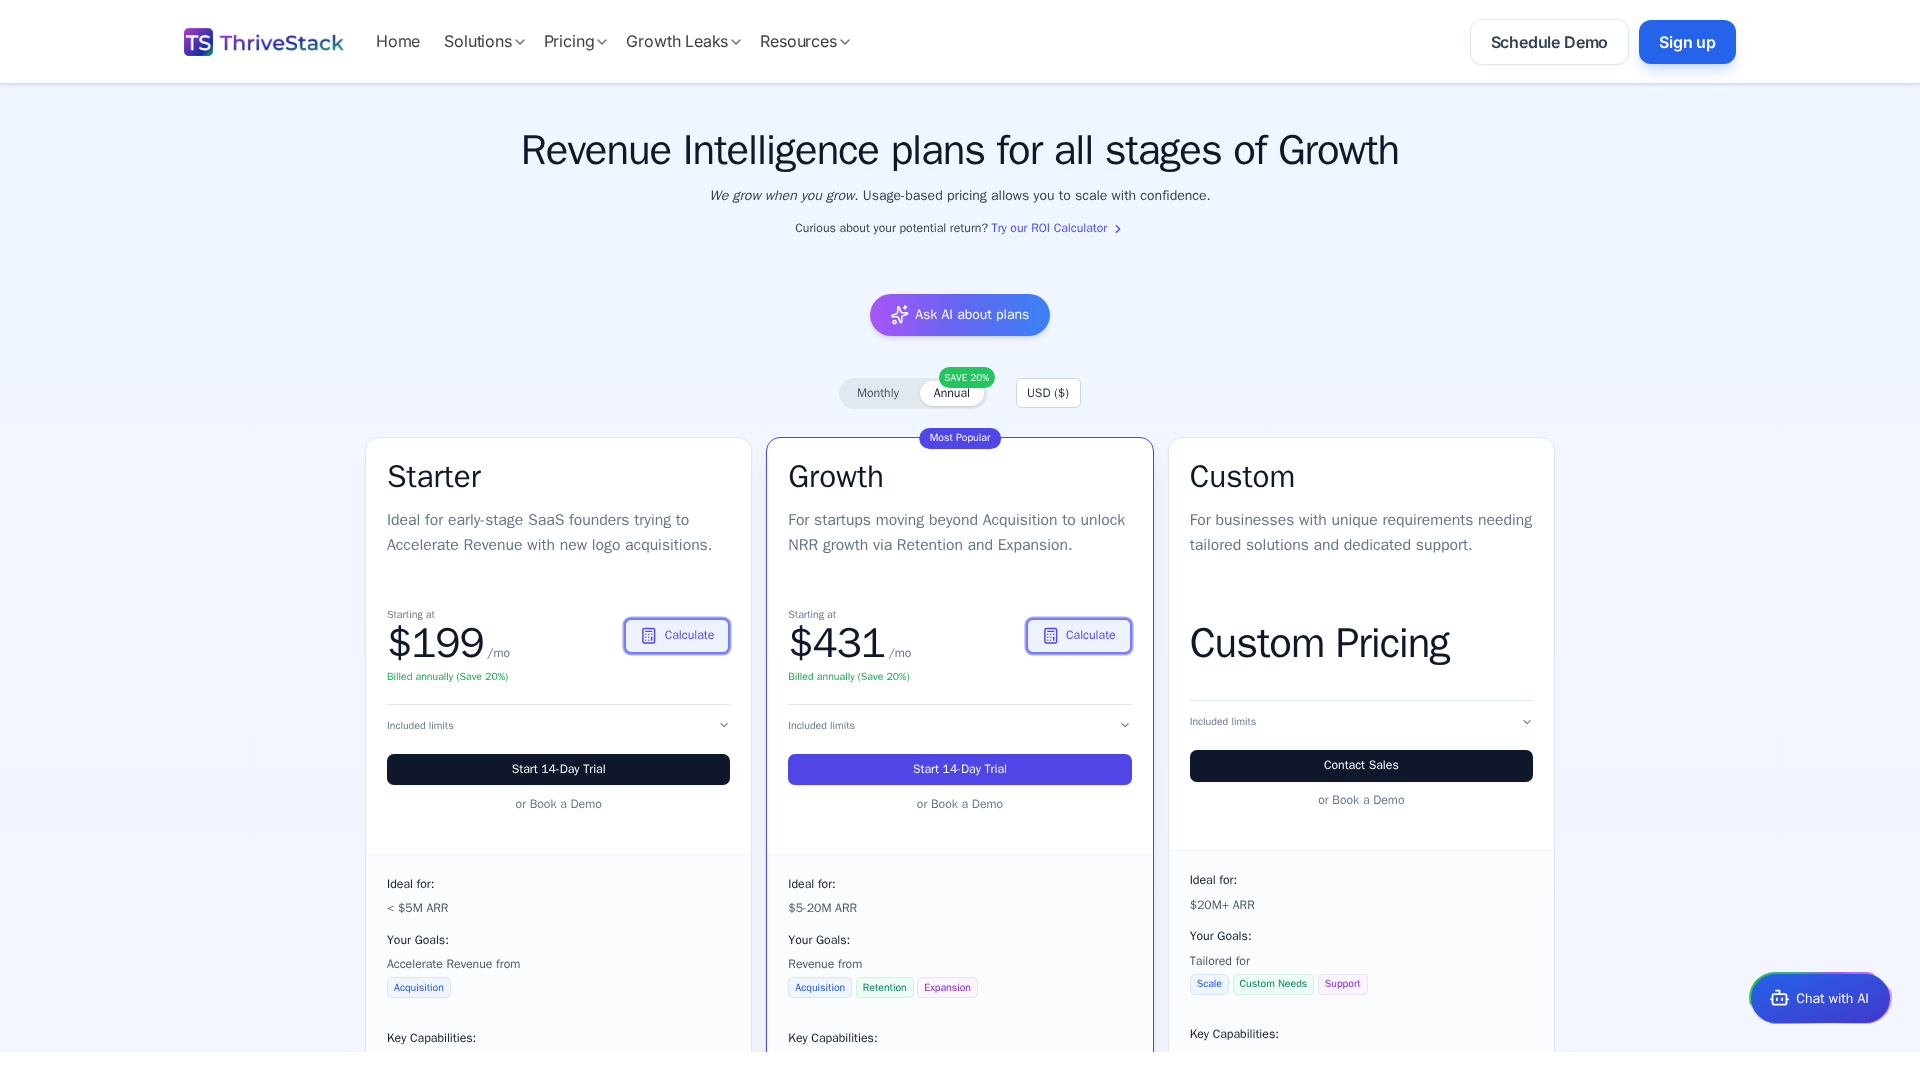The image size is (1920, 1080).
Task: Open the Solutions dropdown menu
Action: tap(483, 41)
